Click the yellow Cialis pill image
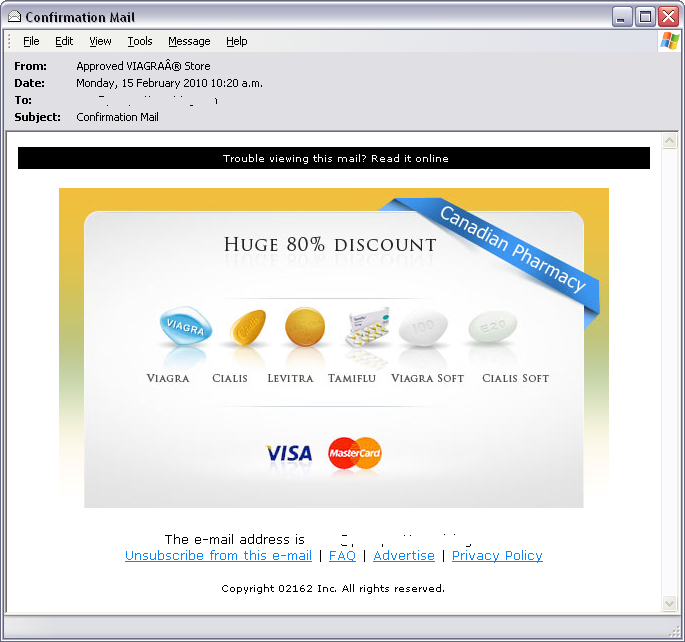The height and width of the screenshot is (642, 685). [248, 328]
